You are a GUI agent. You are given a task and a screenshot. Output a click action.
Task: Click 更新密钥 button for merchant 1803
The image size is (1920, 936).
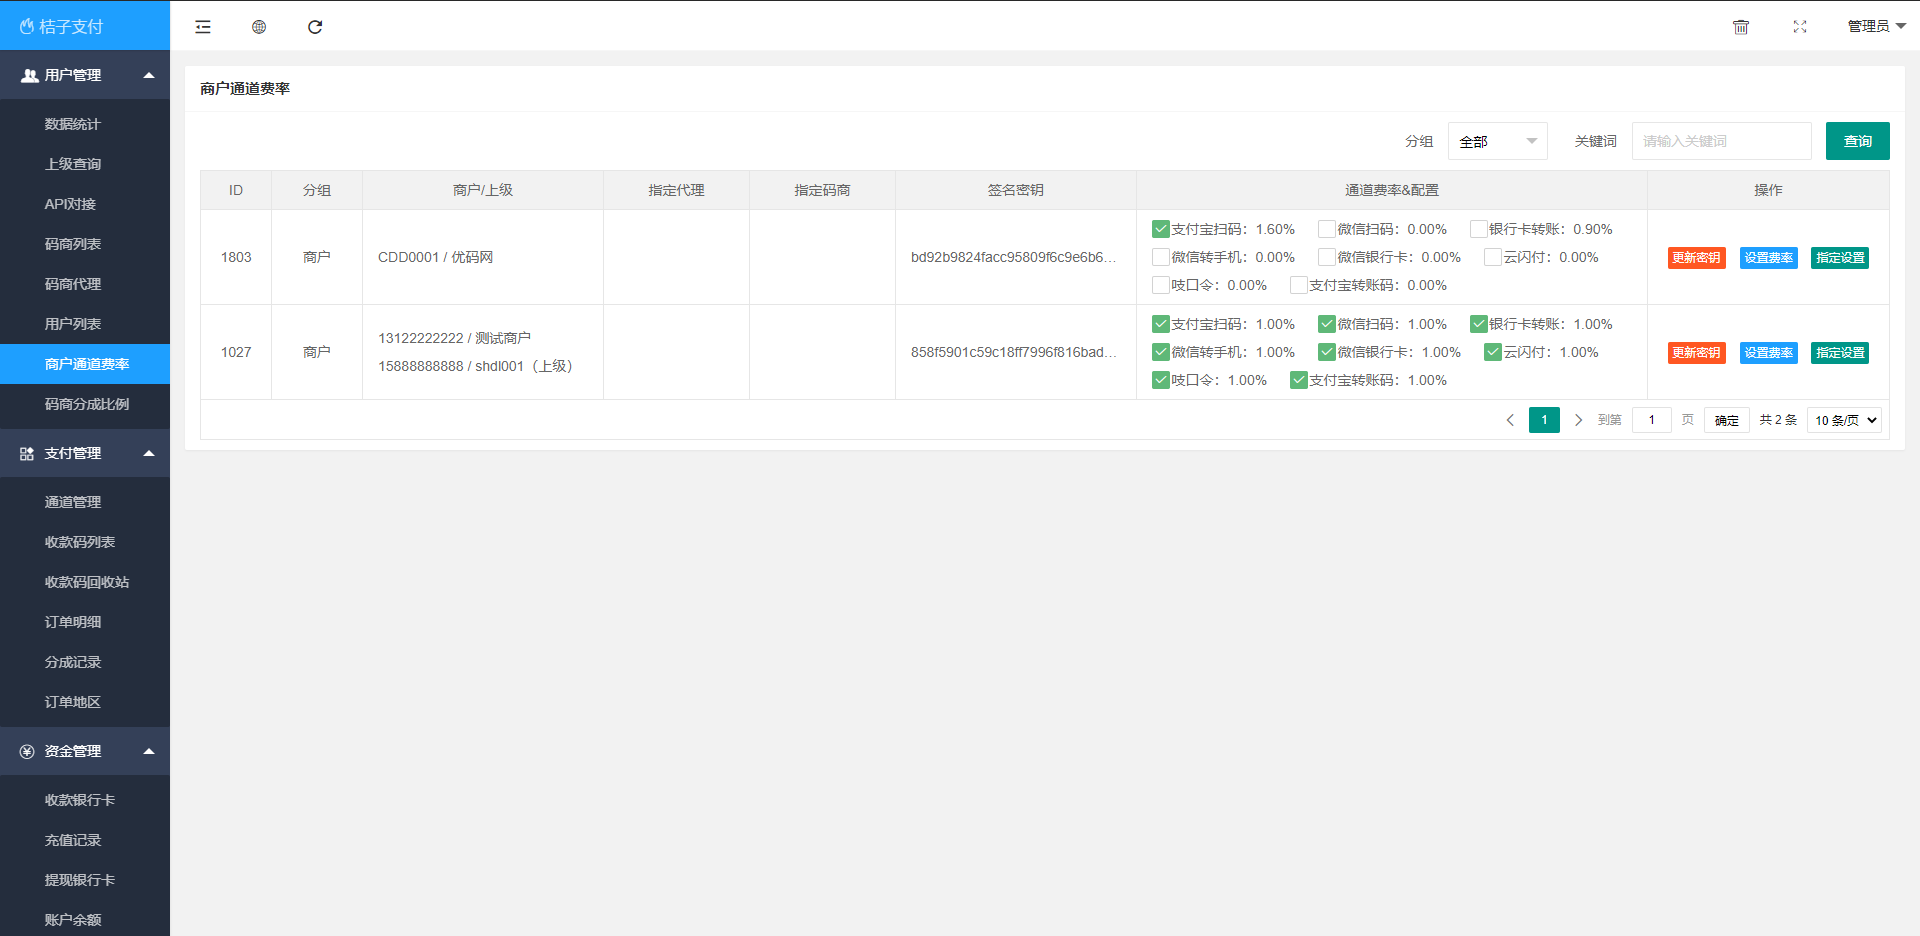click(1696, 258)
